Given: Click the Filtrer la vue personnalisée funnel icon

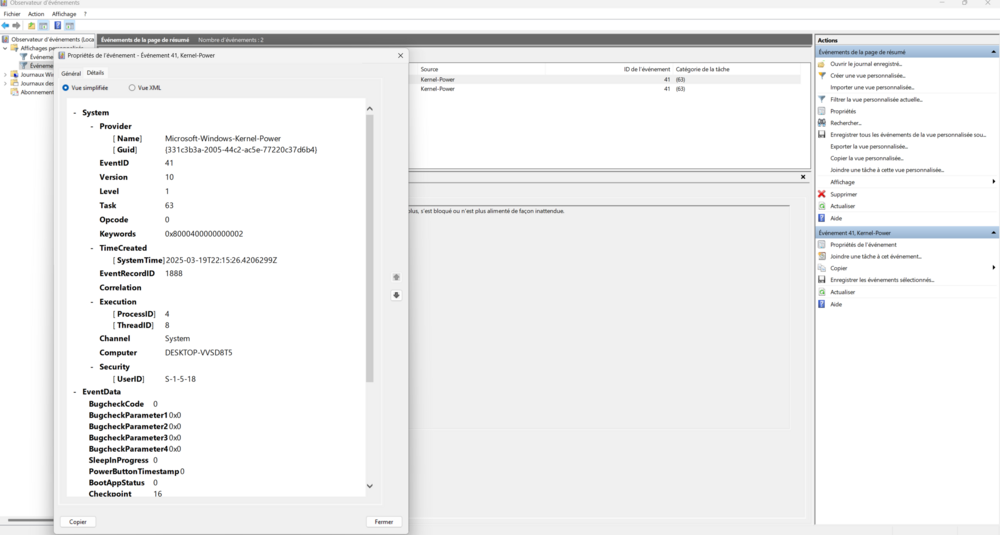Looking at the screenshot, I should [x=822, y=99].
